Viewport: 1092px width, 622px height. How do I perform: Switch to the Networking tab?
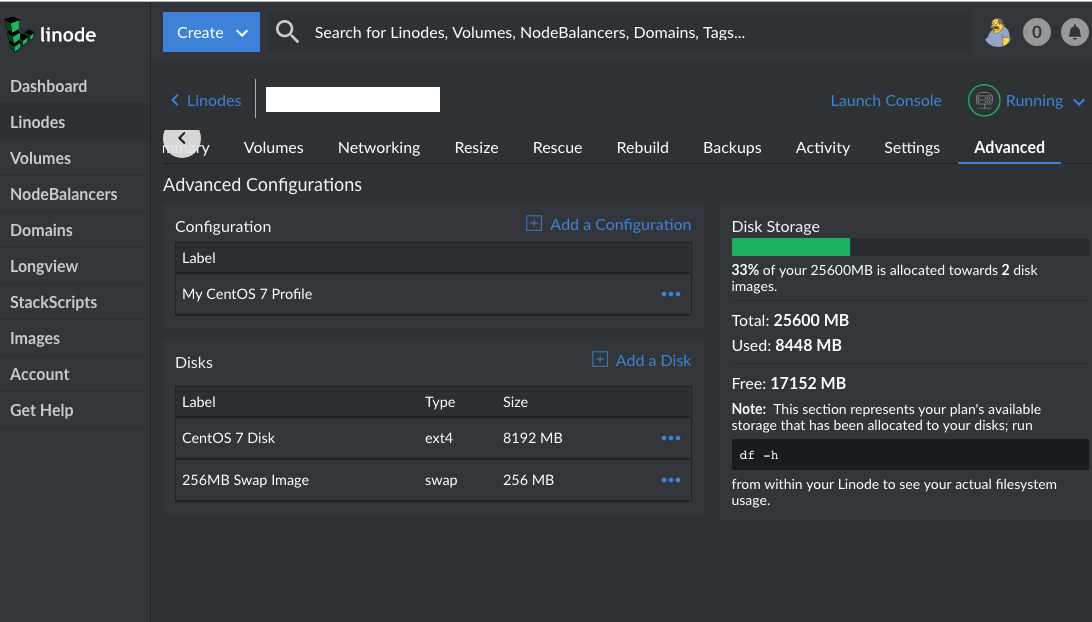pos(379,148)
